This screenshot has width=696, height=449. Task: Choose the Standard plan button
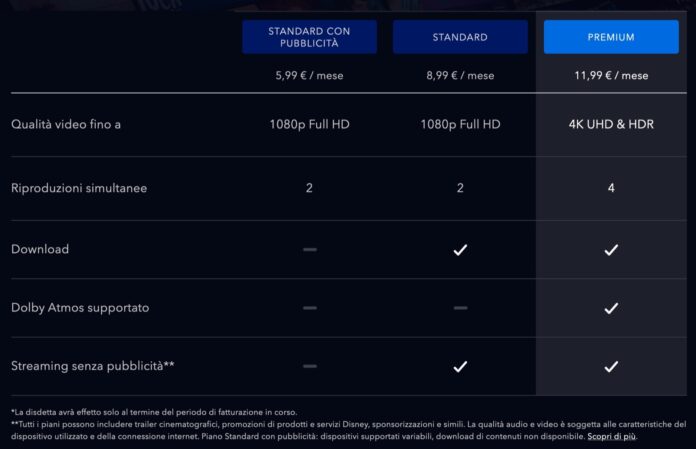(x=460, y=37)
